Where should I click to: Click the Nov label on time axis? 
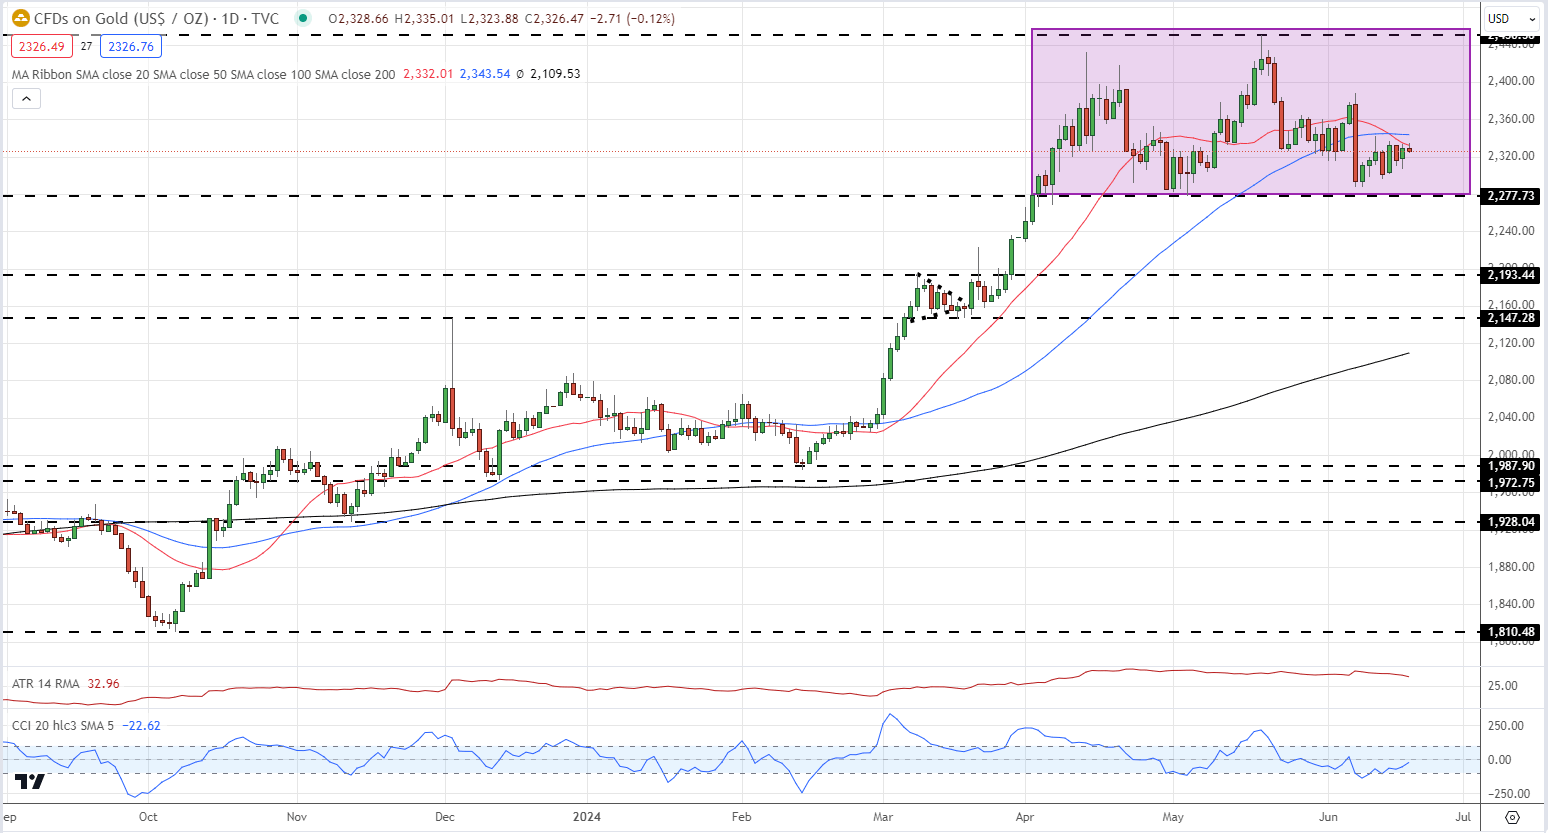(296, 817)
